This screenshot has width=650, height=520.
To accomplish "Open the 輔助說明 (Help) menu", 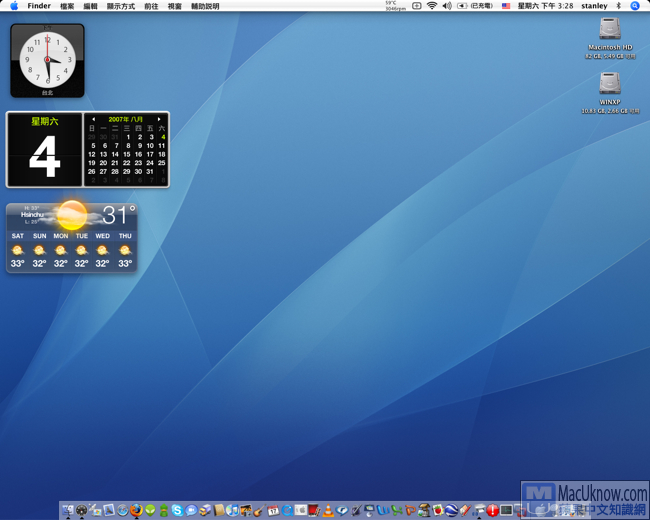I will click(x=205, y=6).
